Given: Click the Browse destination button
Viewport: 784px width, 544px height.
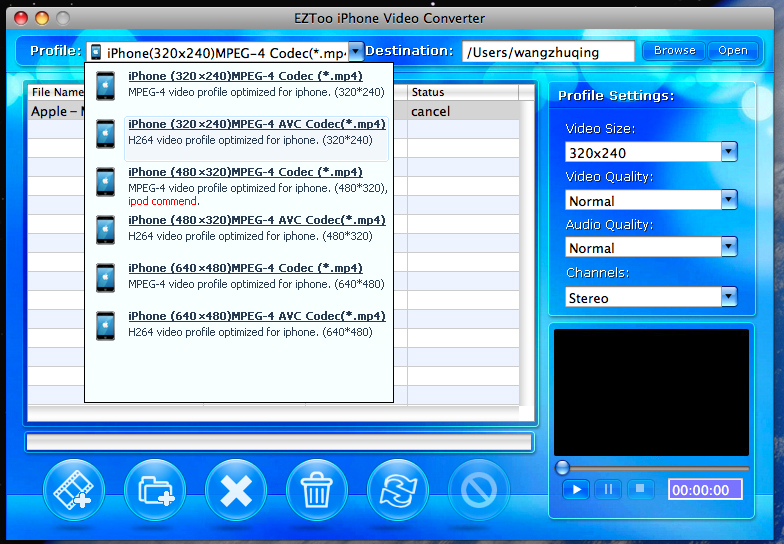Looking at the screenshot, I should tap(674, 50).
